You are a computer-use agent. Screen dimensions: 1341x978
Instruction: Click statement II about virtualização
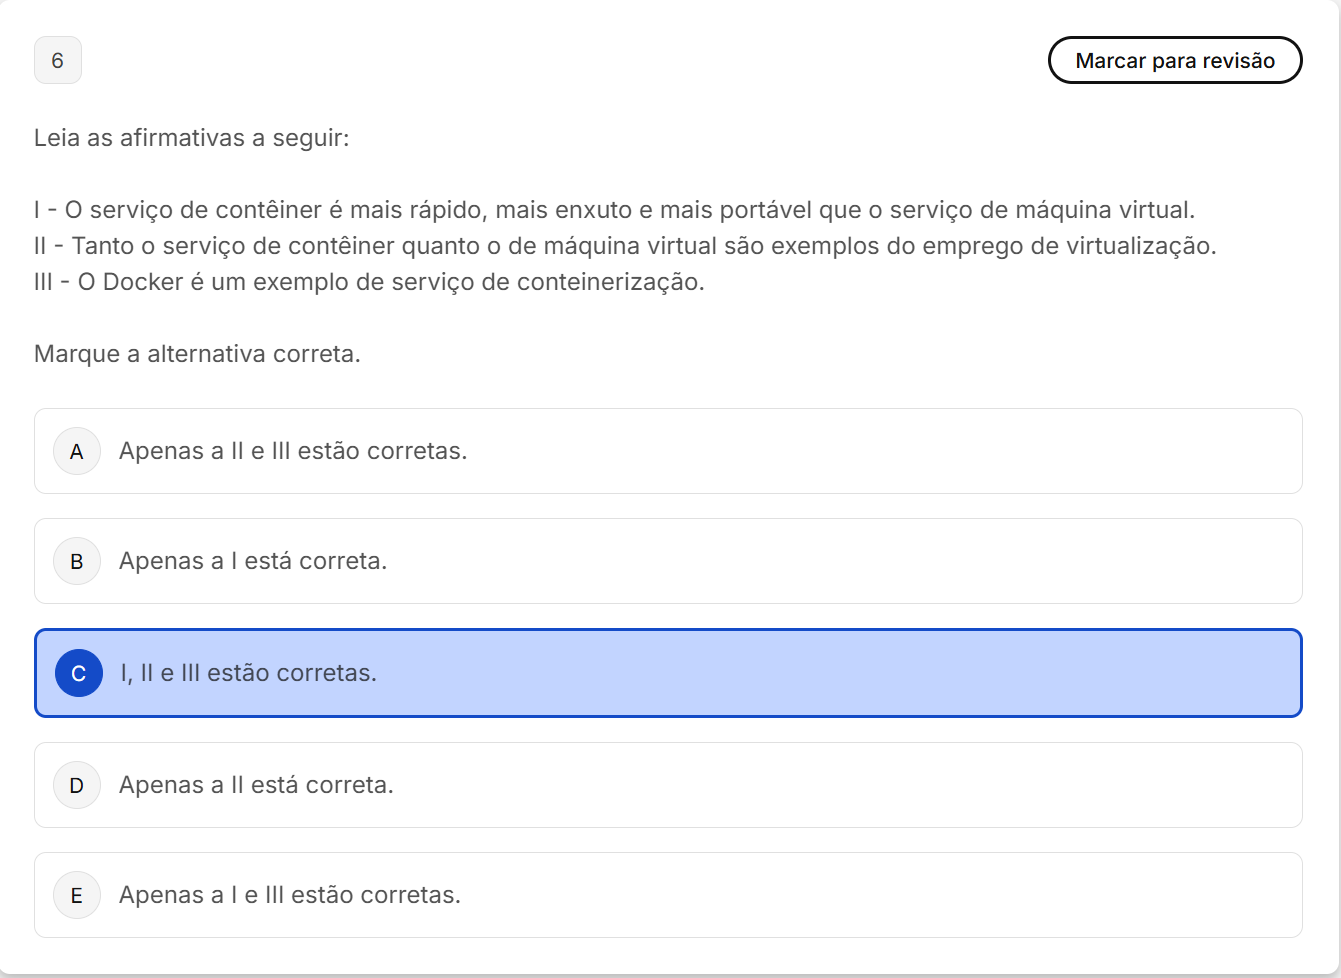click(625, 247)
